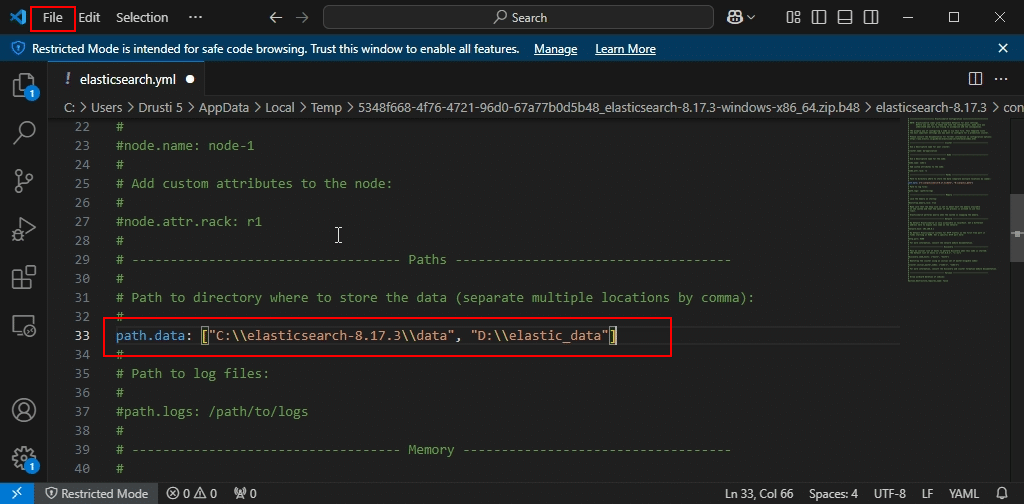The height and width of the screenshot is (504, 1024).
Task: Open the Extensions view
Action: point(23,277)
